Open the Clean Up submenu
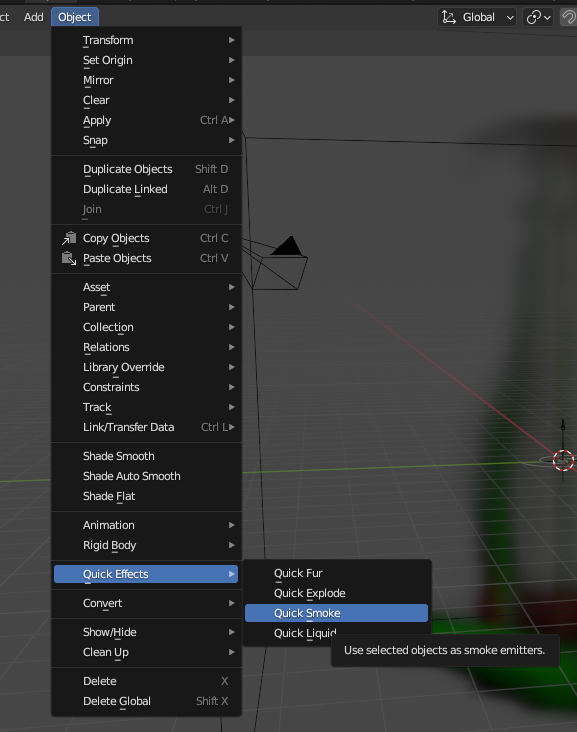 146,653
